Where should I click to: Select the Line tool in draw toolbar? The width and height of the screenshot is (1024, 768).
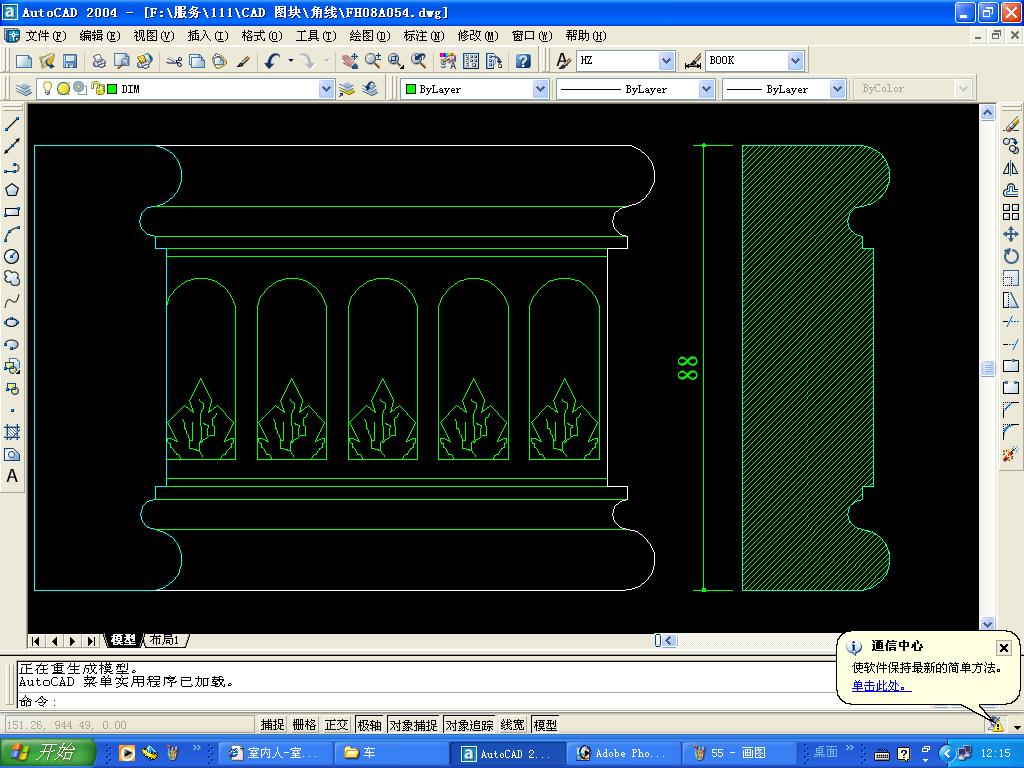pyautogui.click(x=12, y=124)
